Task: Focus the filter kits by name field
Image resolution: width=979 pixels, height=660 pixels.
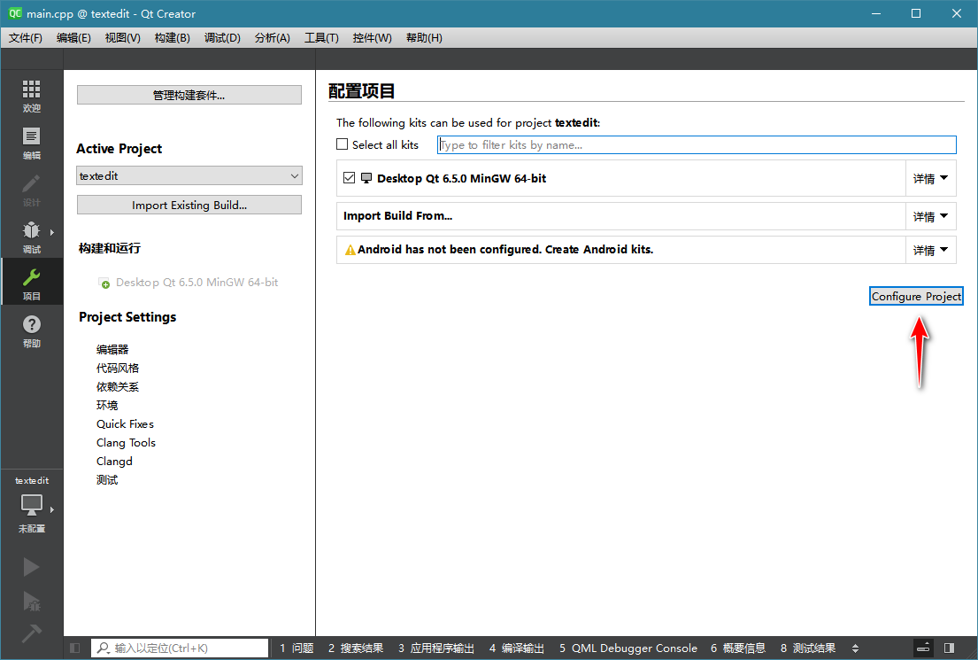Action: point(696,145)
